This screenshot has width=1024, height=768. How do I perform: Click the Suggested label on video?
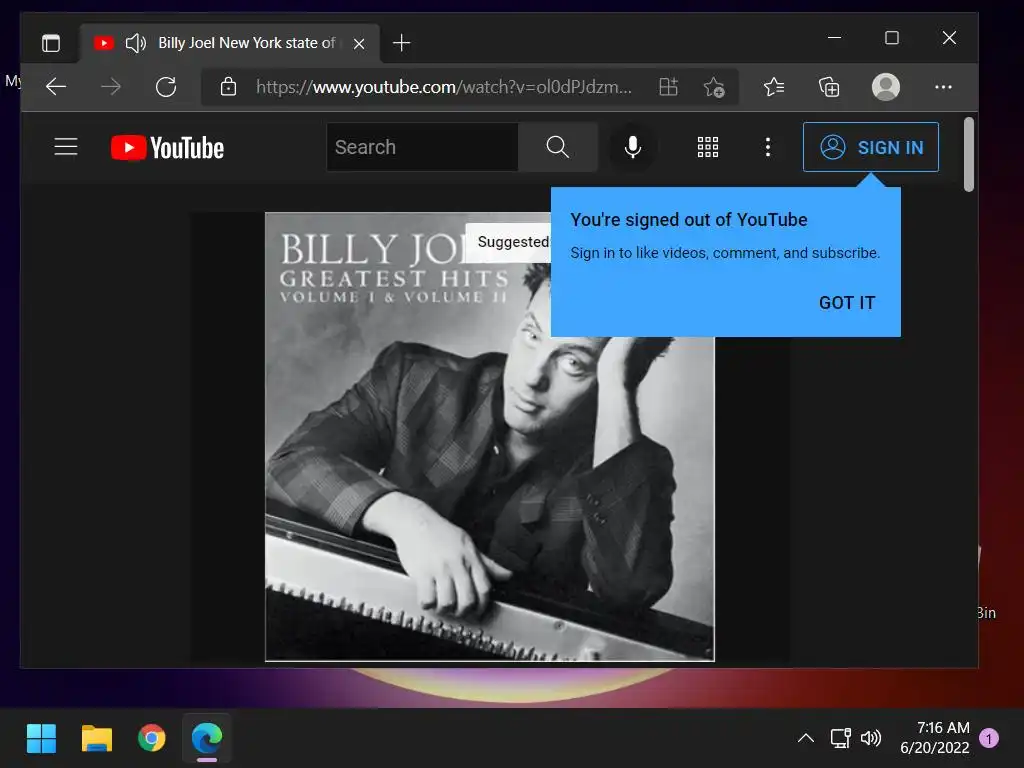pos(513,242)
